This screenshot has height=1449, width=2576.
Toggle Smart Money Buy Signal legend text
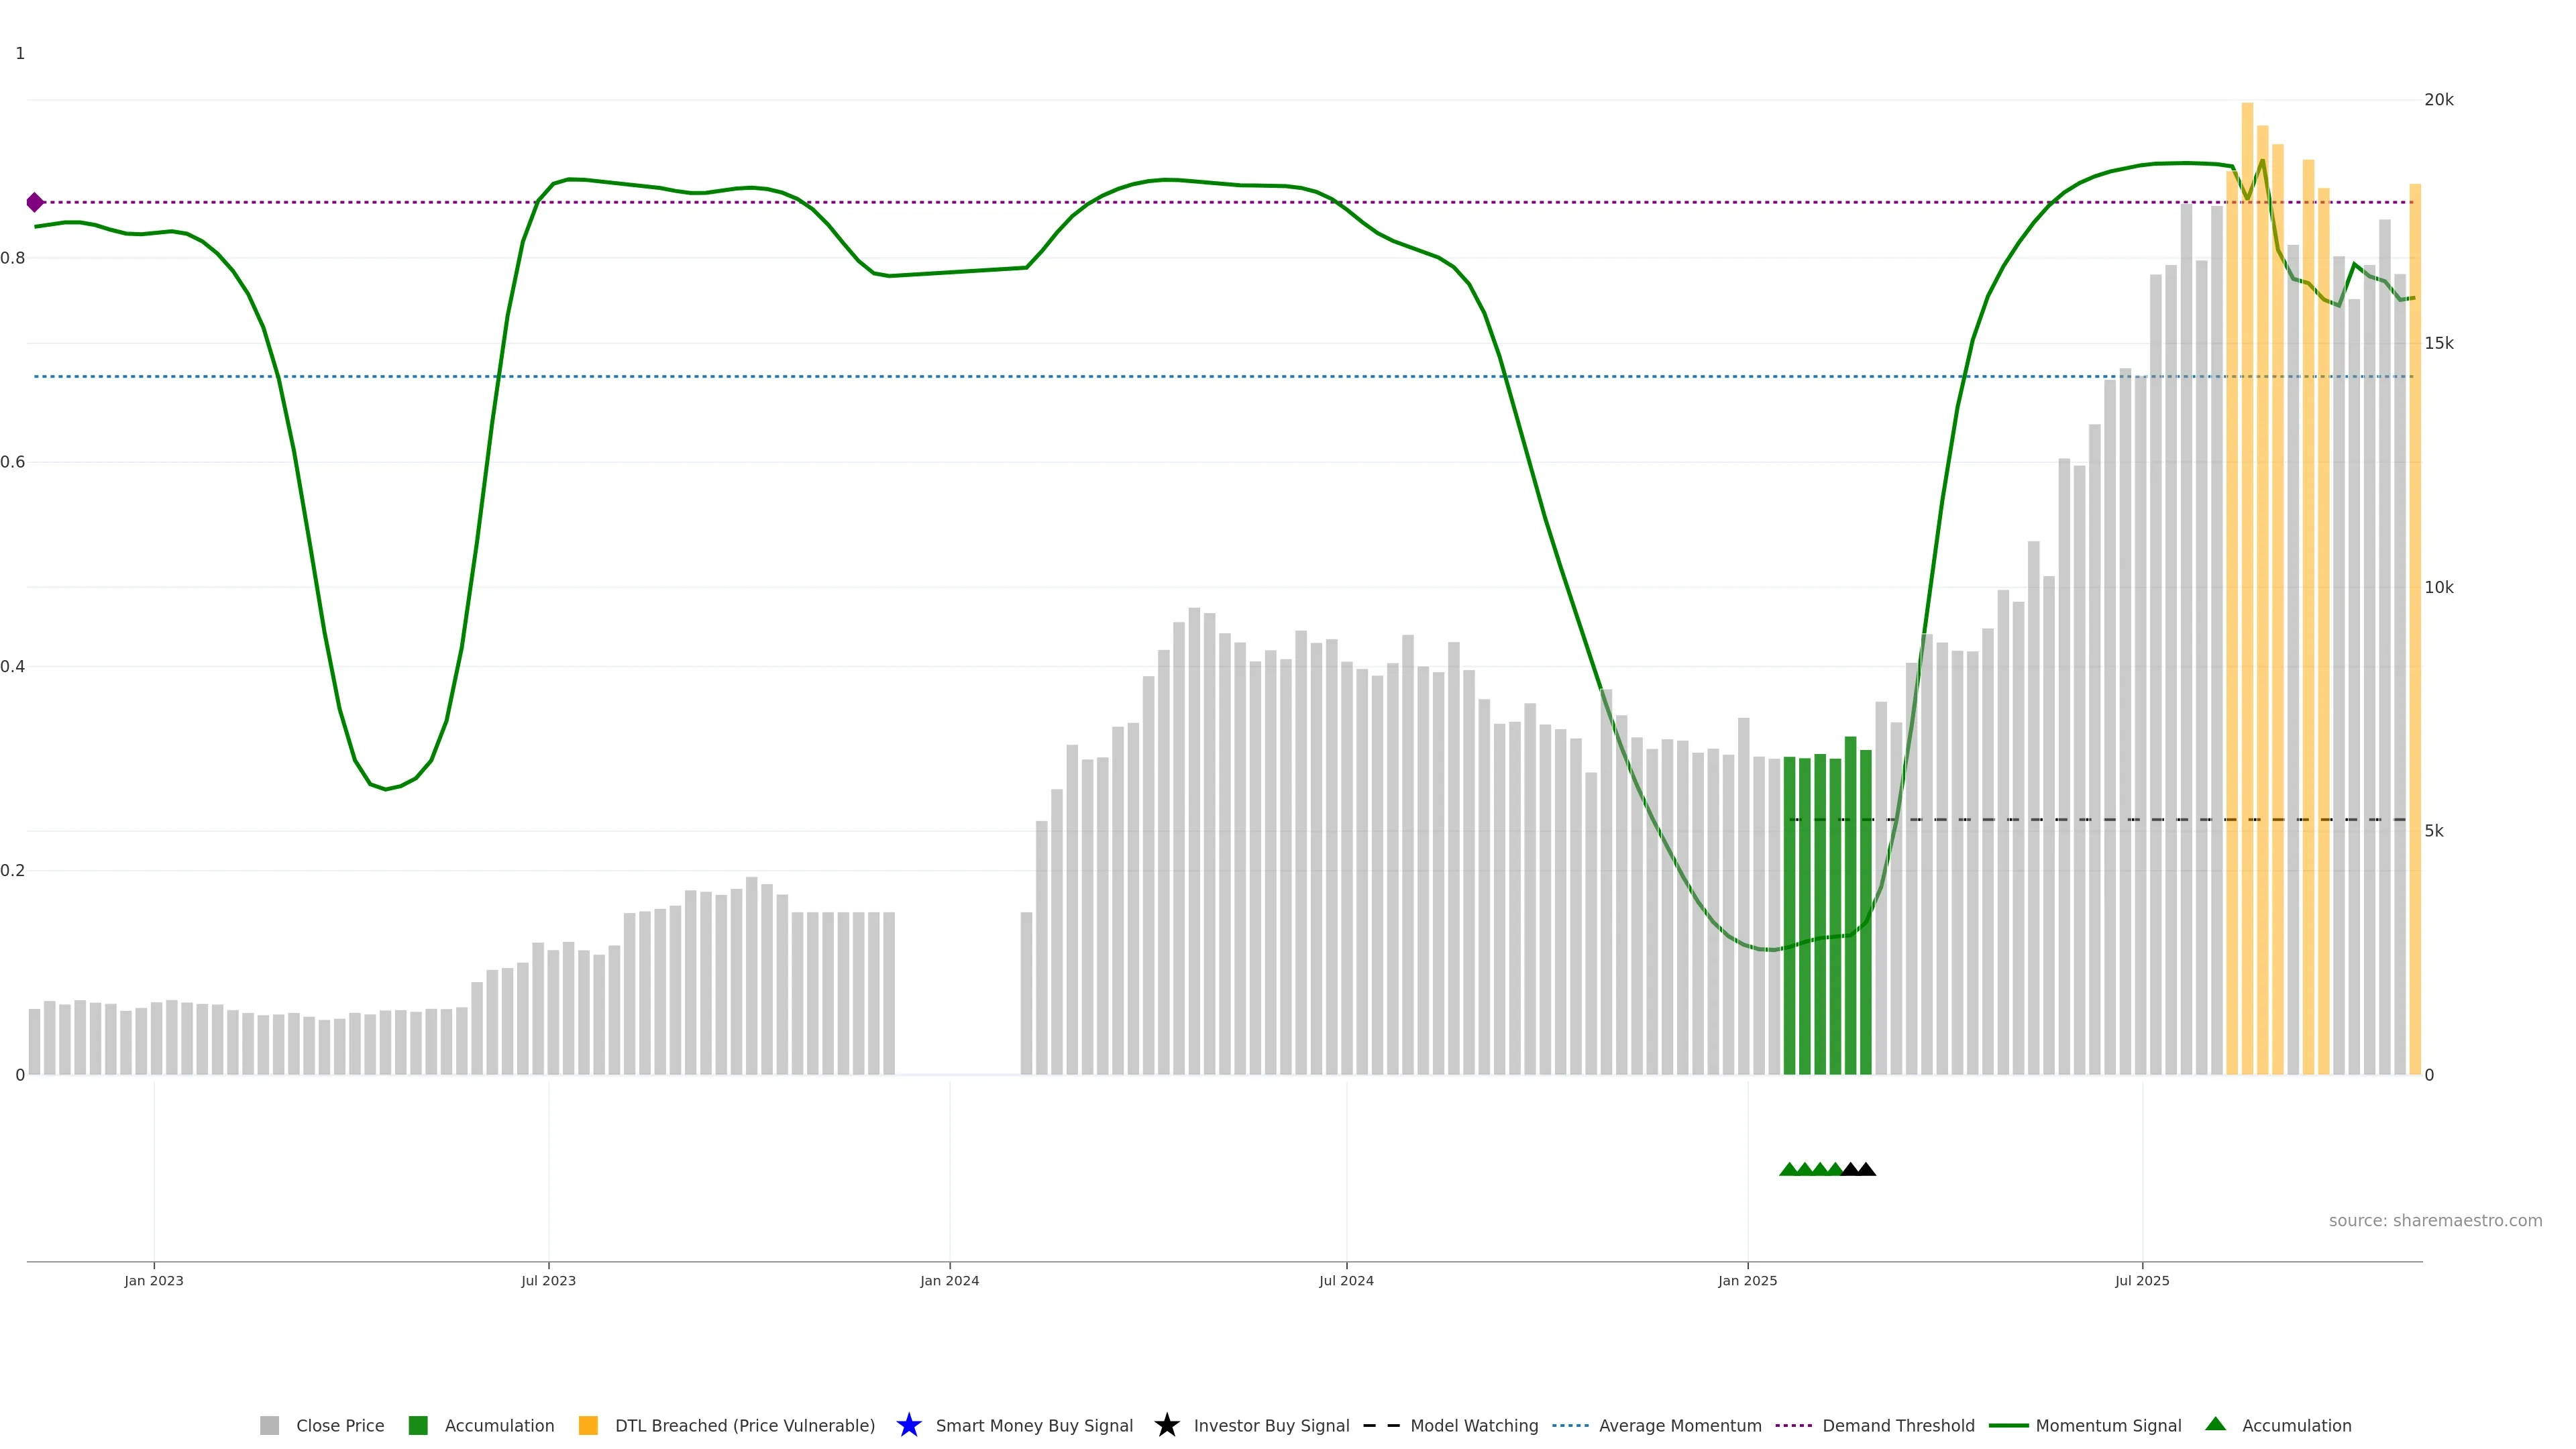click(x=1034, y=1425)
